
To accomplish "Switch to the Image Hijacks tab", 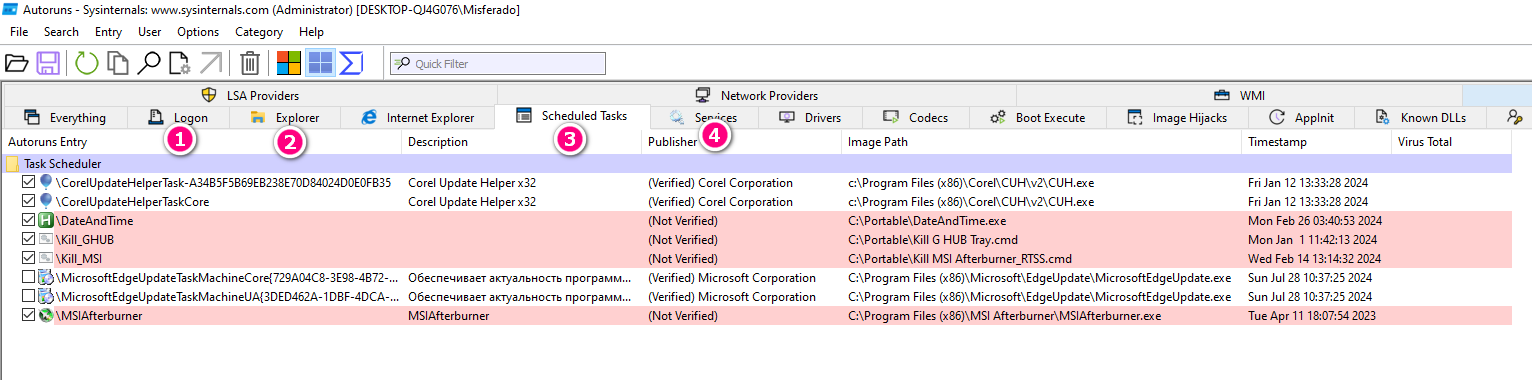I will 1177,118.
